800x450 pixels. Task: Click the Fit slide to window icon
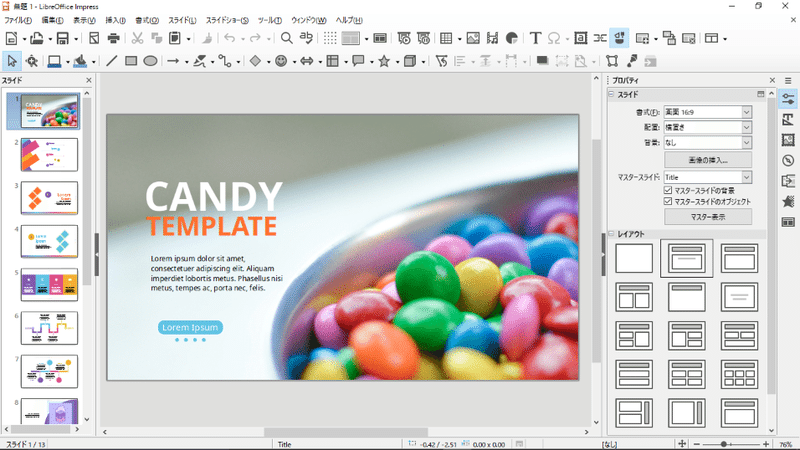pos(682,444)
